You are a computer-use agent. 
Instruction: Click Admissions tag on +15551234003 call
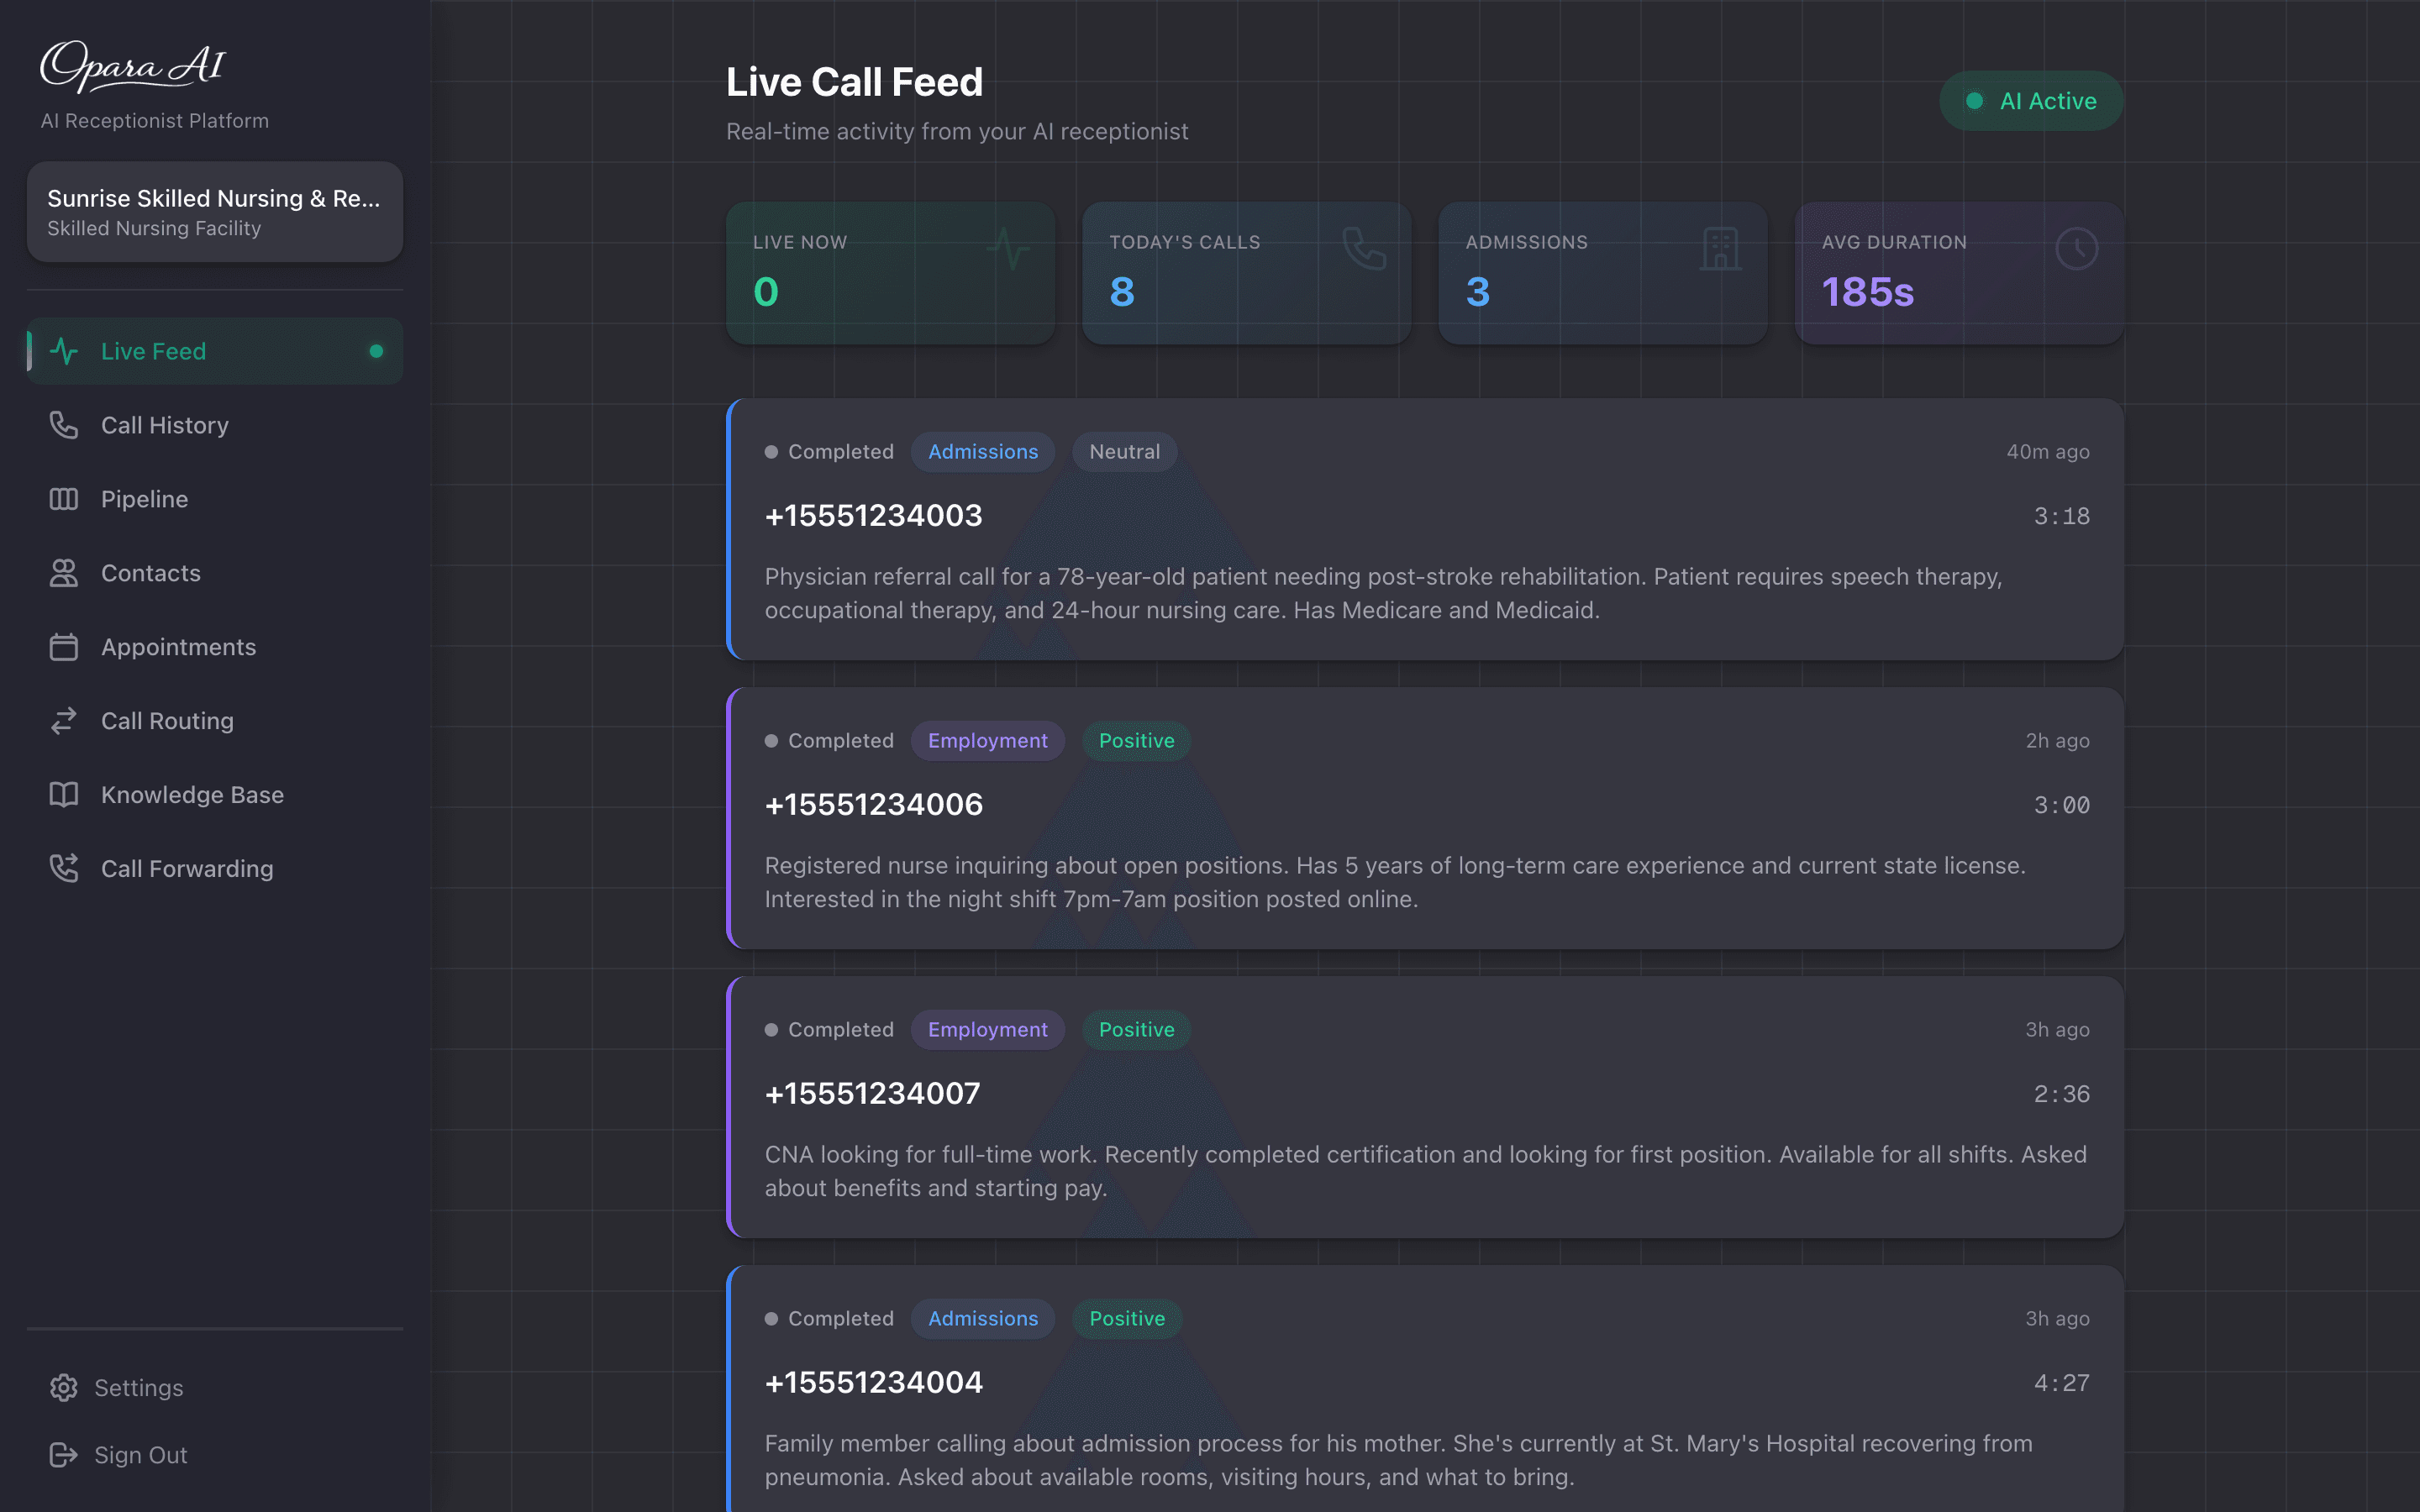[983, 452]
